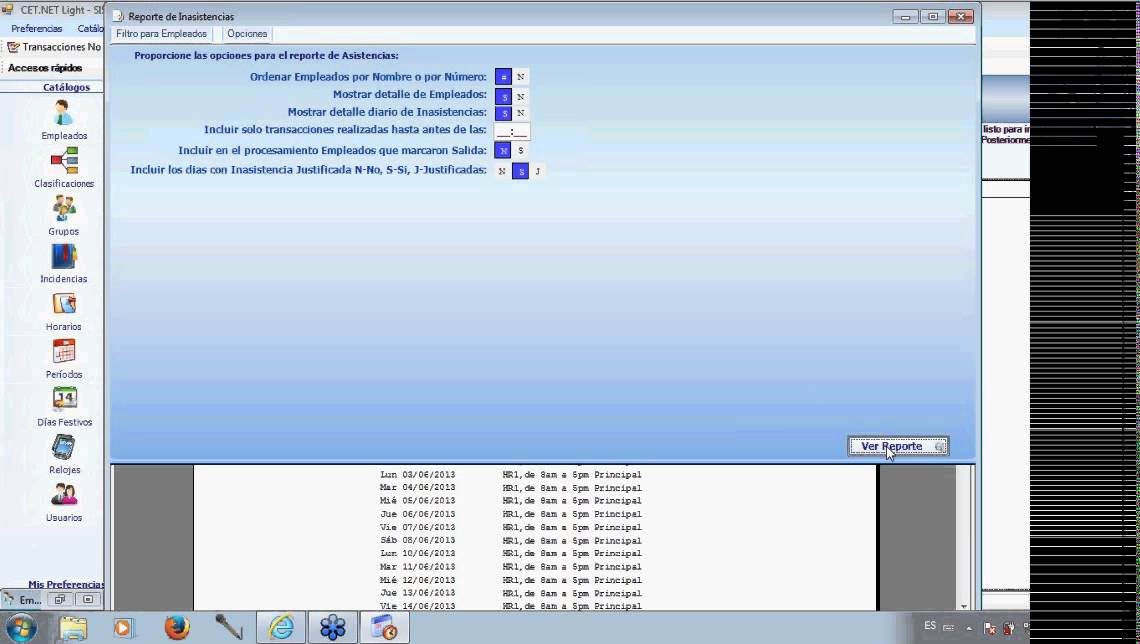Screen dimensions: 1140x644
Task: Open the Usuarios icon
Action: [x=64, y=495]
